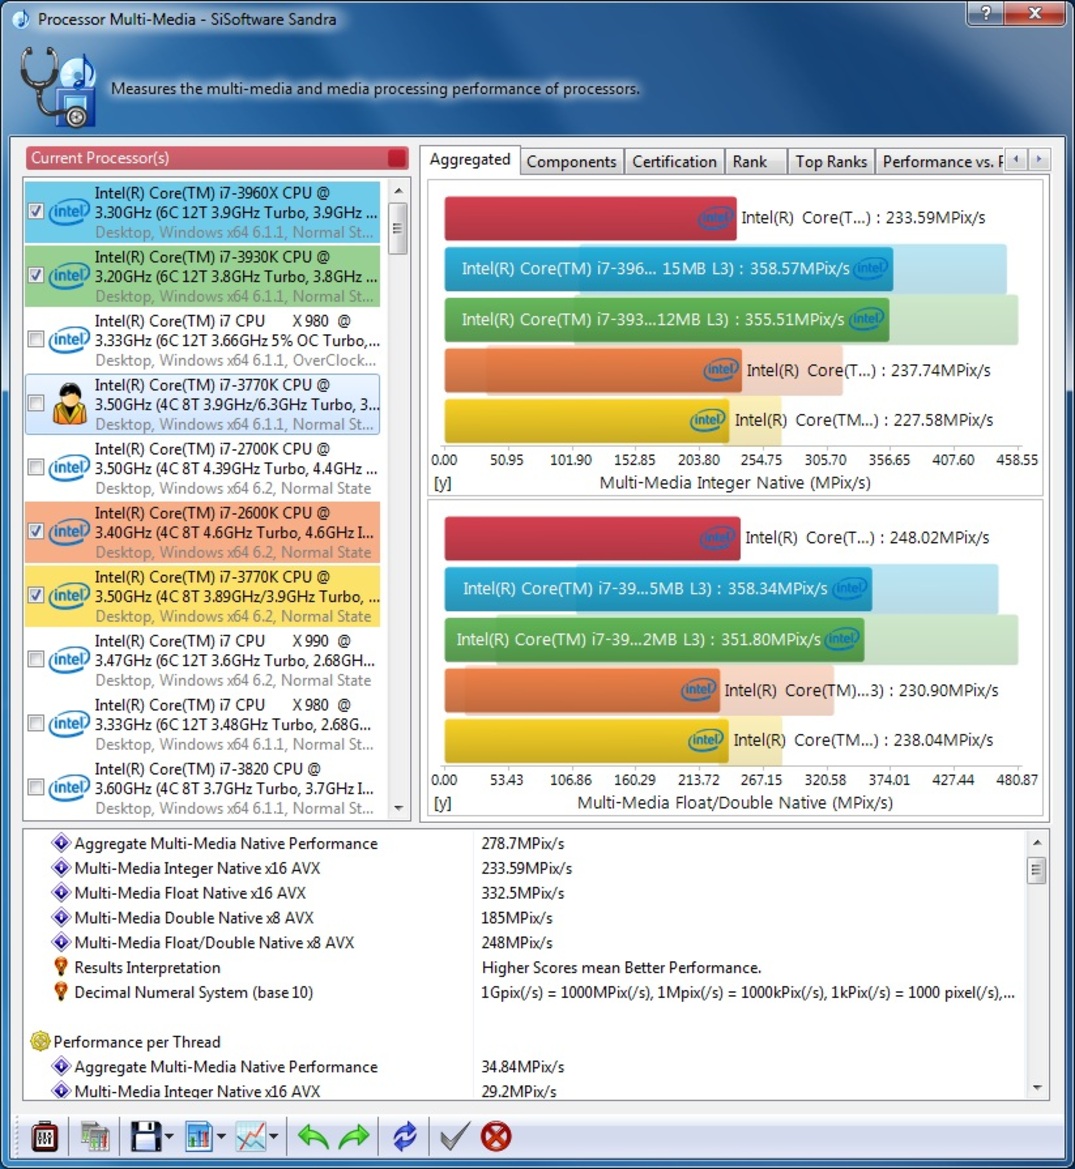Click the green back arrow
This screenshot has height=1169, width=1075.
click(313, 1137)
